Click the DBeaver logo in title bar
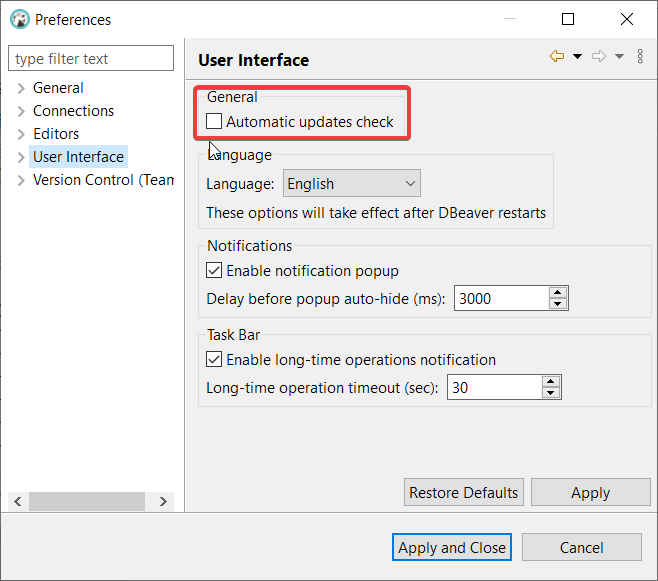The height and width of the screenshot is (581, 658). 20,19
